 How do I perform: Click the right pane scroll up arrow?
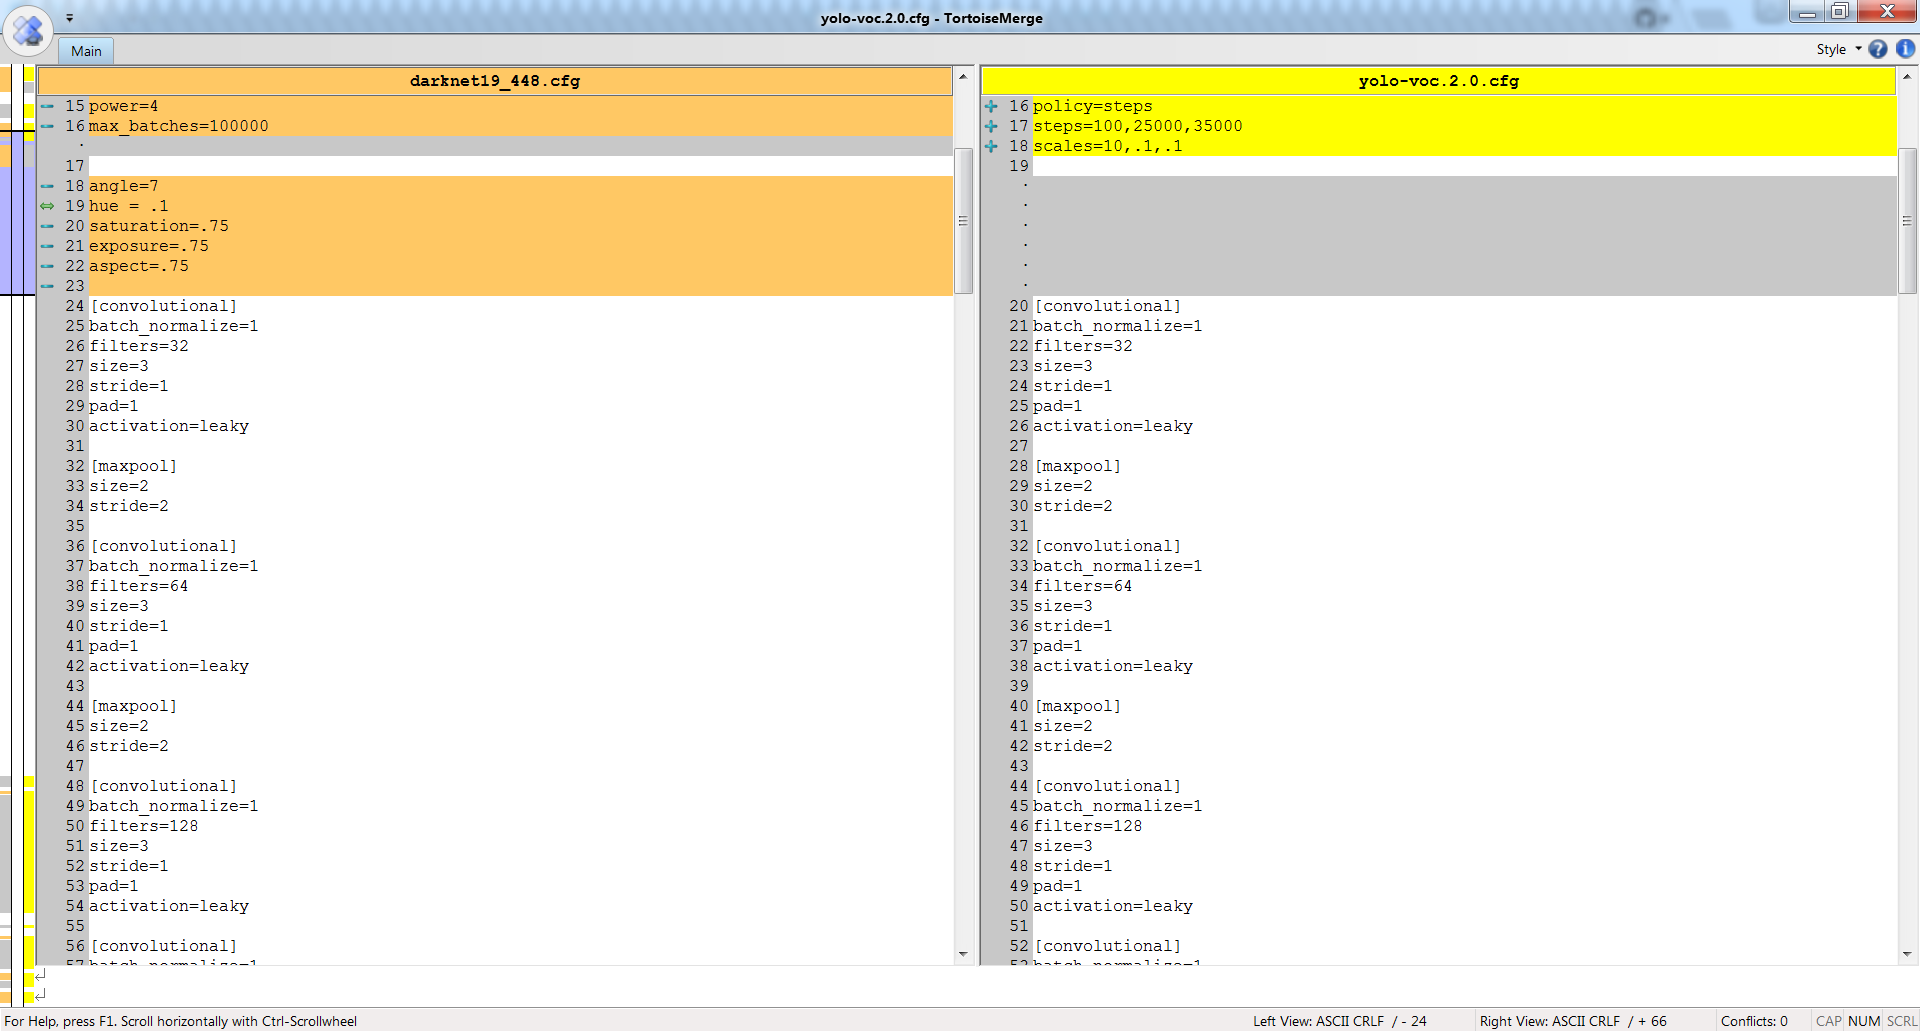pyautogui.click(x=1907, y=77)
